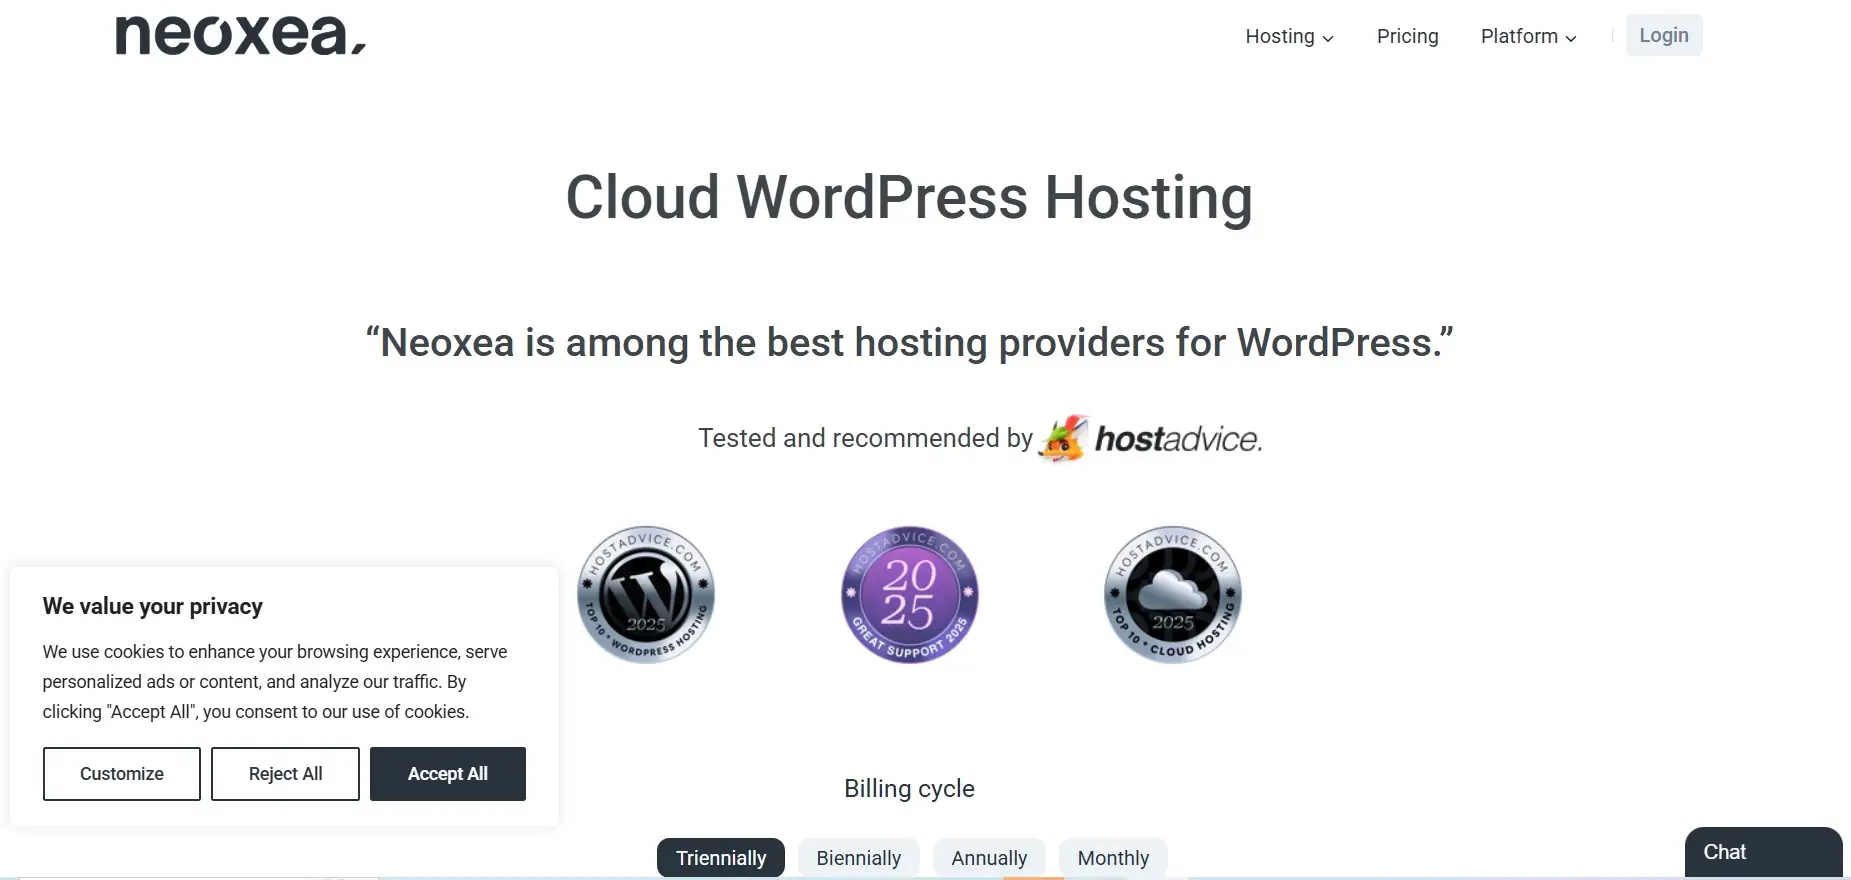This screenshot has height=880, width=1851.
Task: Accept all cookies
Action: [448, 774]
